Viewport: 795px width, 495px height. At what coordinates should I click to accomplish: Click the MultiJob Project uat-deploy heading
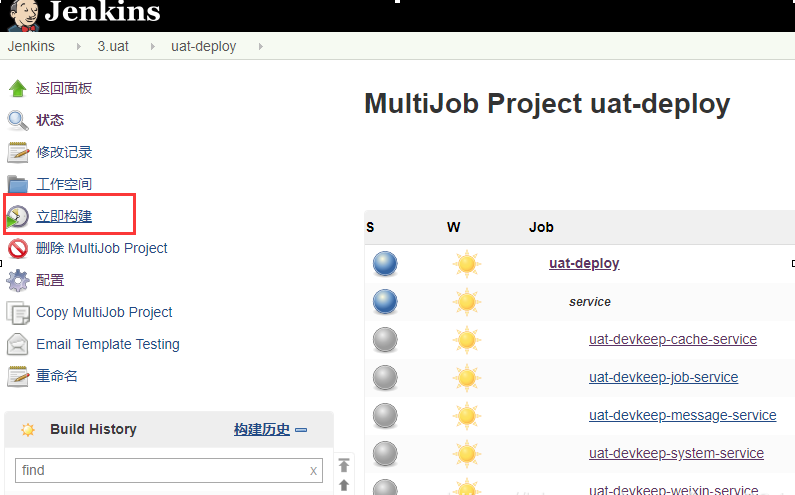pos(547,103)
